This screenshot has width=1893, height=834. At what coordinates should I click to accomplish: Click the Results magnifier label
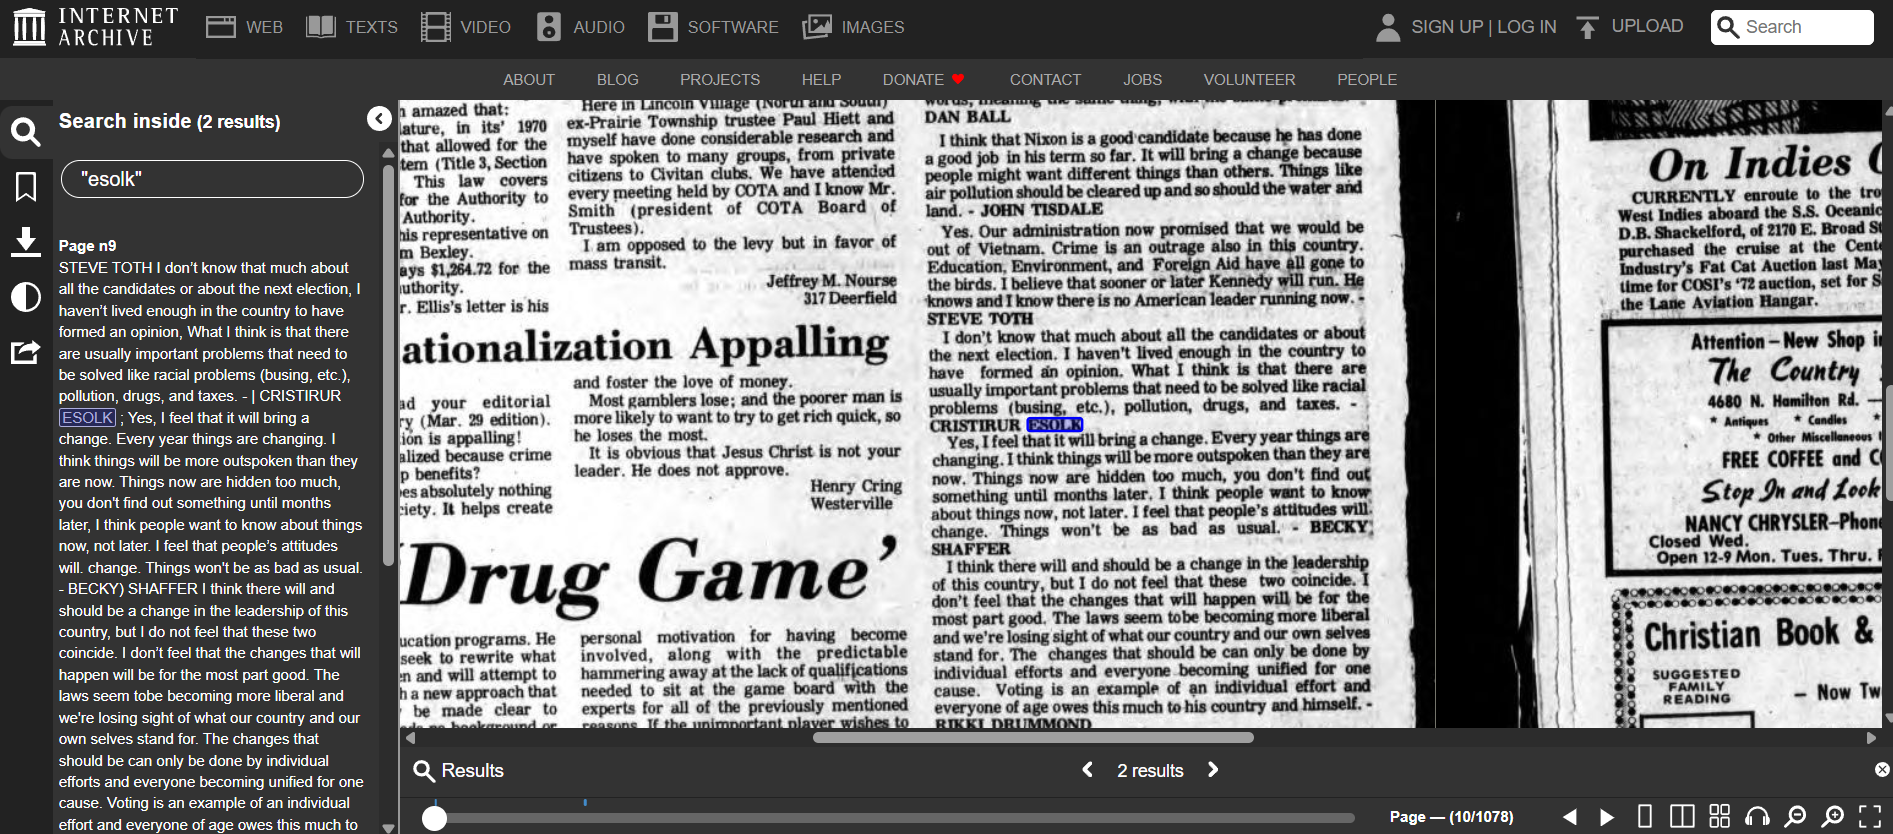point(459,771)
